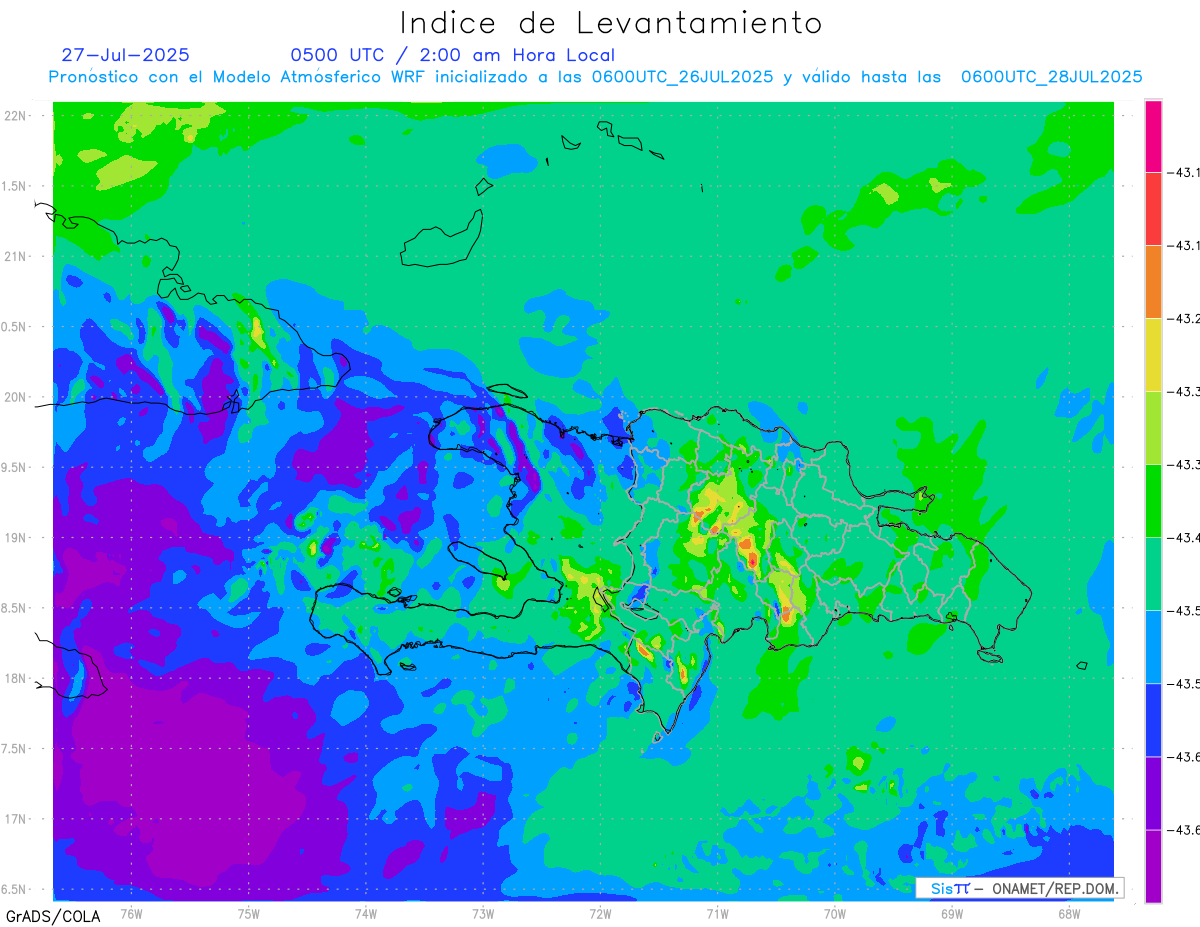Viewport: 1200px width, 927px height.
Task: Click the yellow segment of the color bar
Action: click(x=1153, y=355)
